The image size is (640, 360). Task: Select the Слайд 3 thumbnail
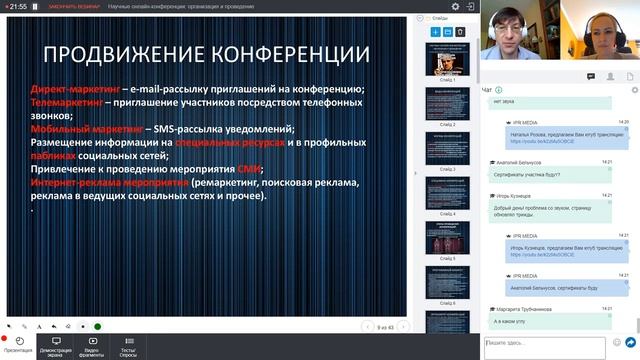point(447,149)
